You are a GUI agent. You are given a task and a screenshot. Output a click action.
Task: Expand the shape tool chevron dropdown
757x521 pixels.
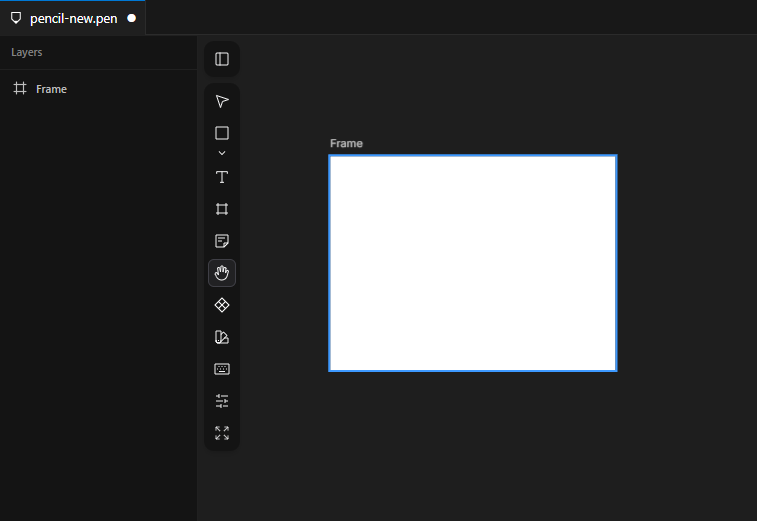tap(222, 153)
